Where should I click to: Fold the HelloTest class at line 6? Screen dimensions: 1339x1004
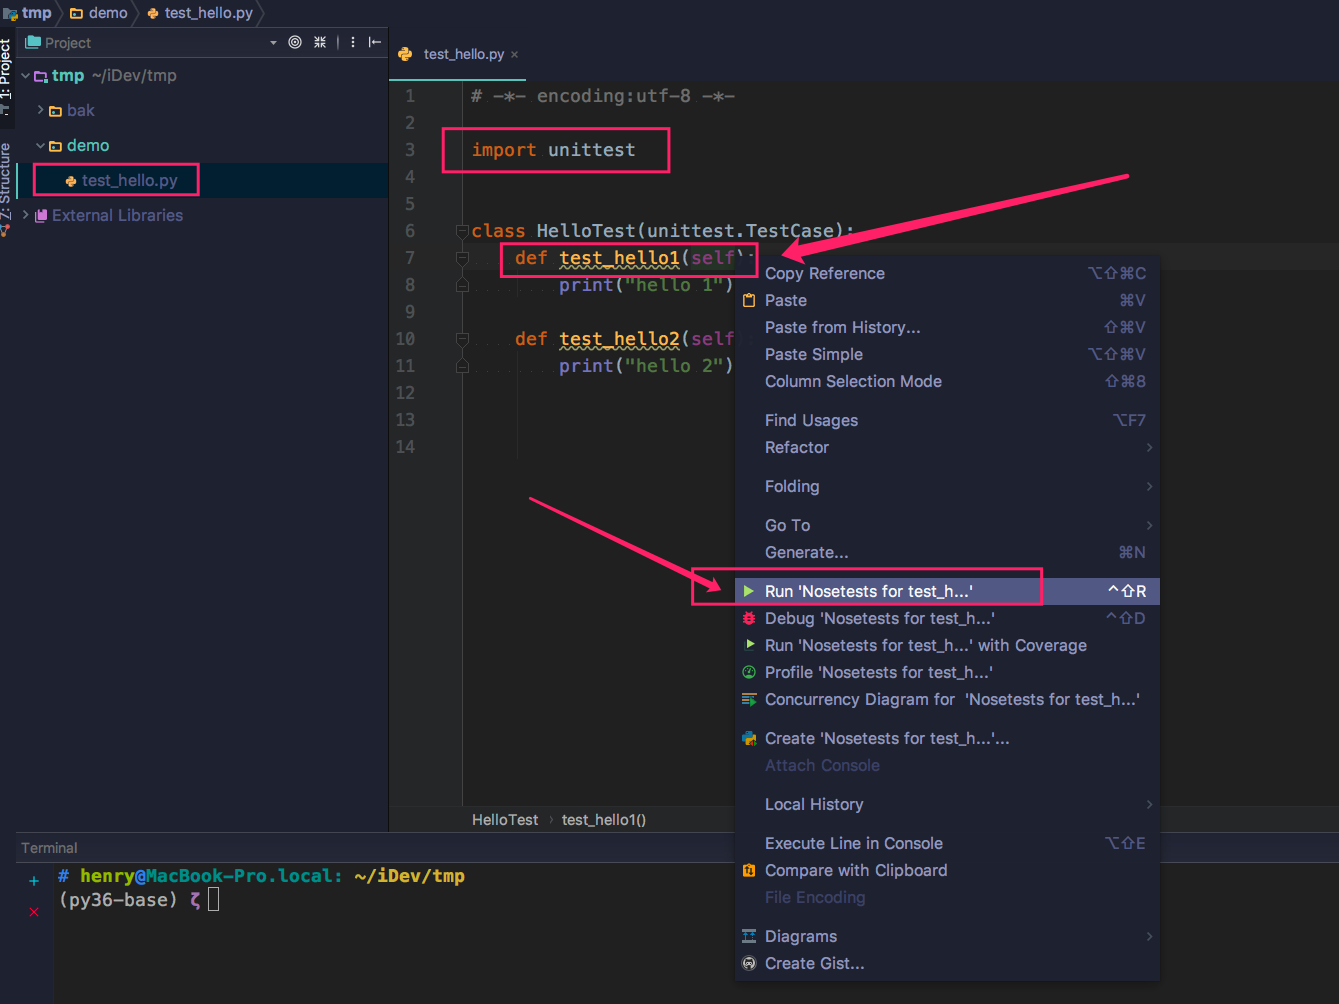[x=462, y=232]
